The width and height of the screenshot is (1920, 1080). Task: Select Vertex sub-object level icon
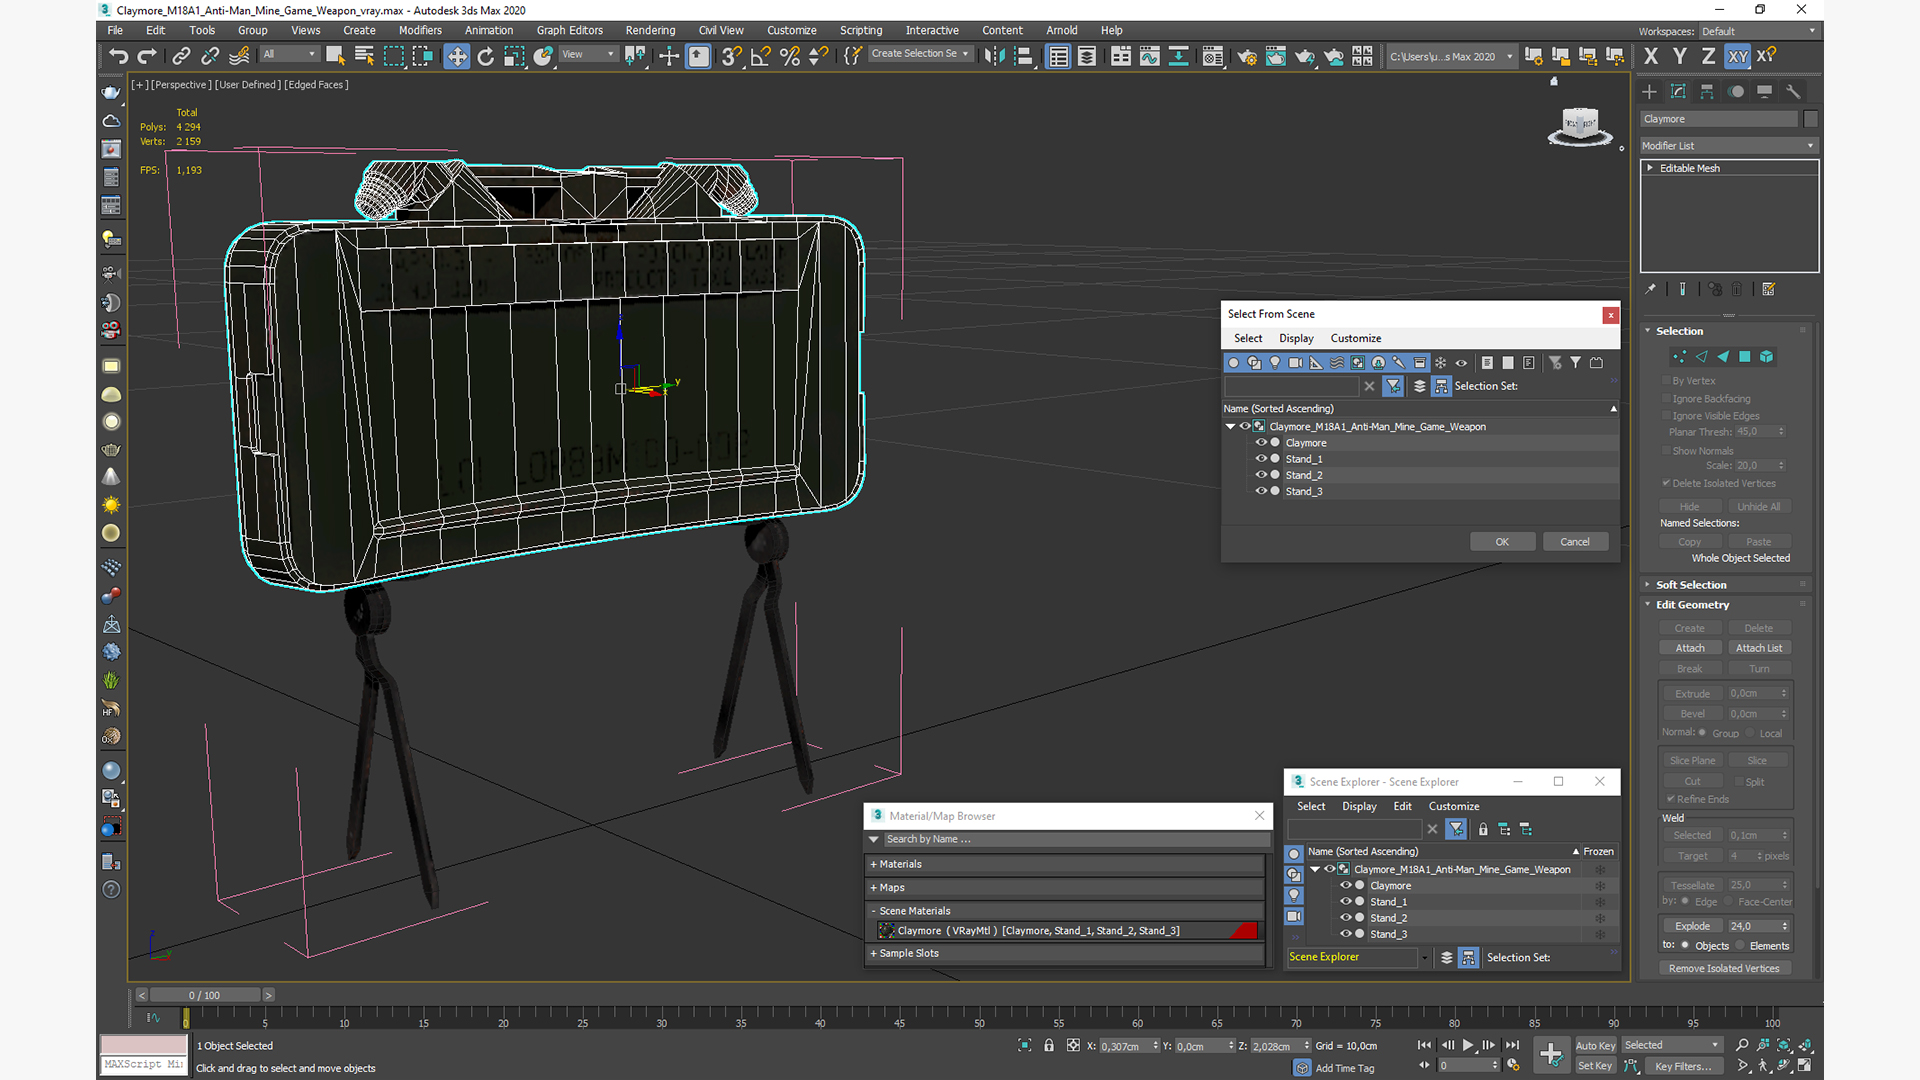[x=1679, y=357]
